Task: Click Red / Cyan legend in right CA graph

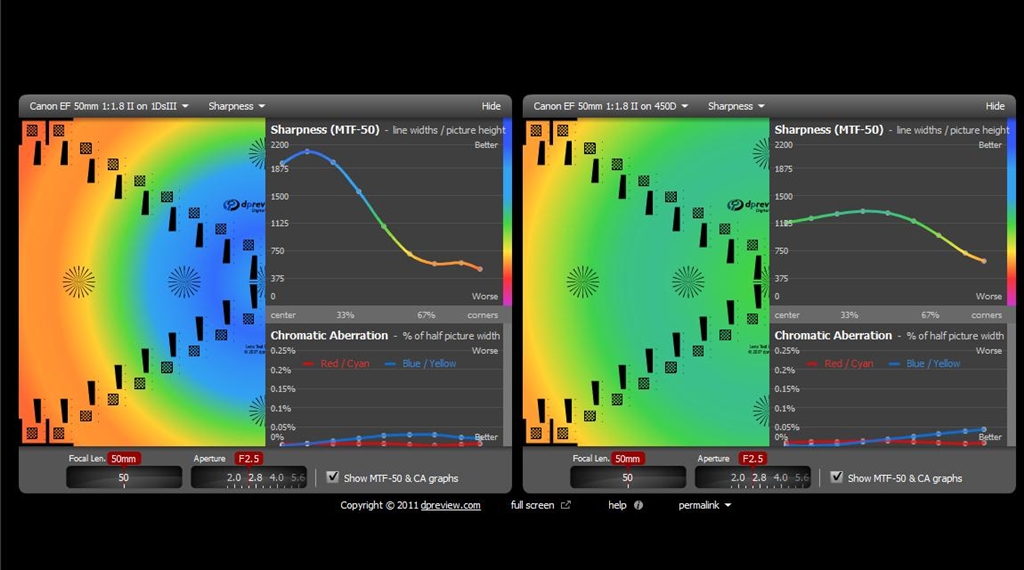Action: pyautogui.click(x=840, y=364)
